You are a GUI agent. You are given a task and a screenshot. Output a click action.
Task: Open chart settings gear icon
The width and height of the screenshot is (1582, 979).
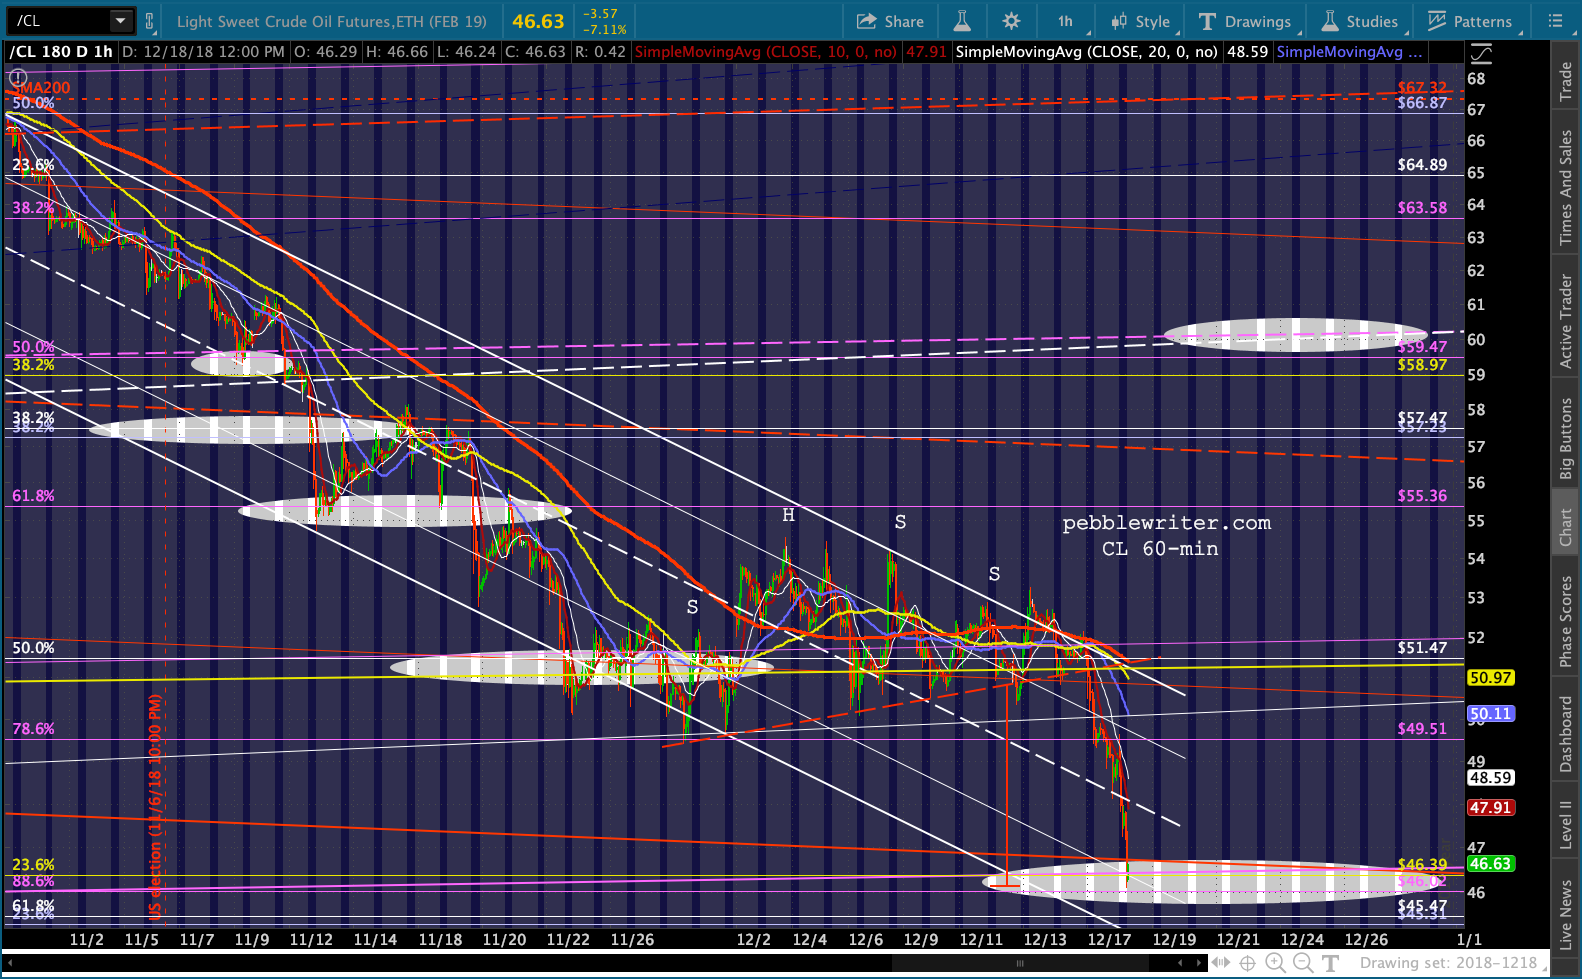point(1011,21)
